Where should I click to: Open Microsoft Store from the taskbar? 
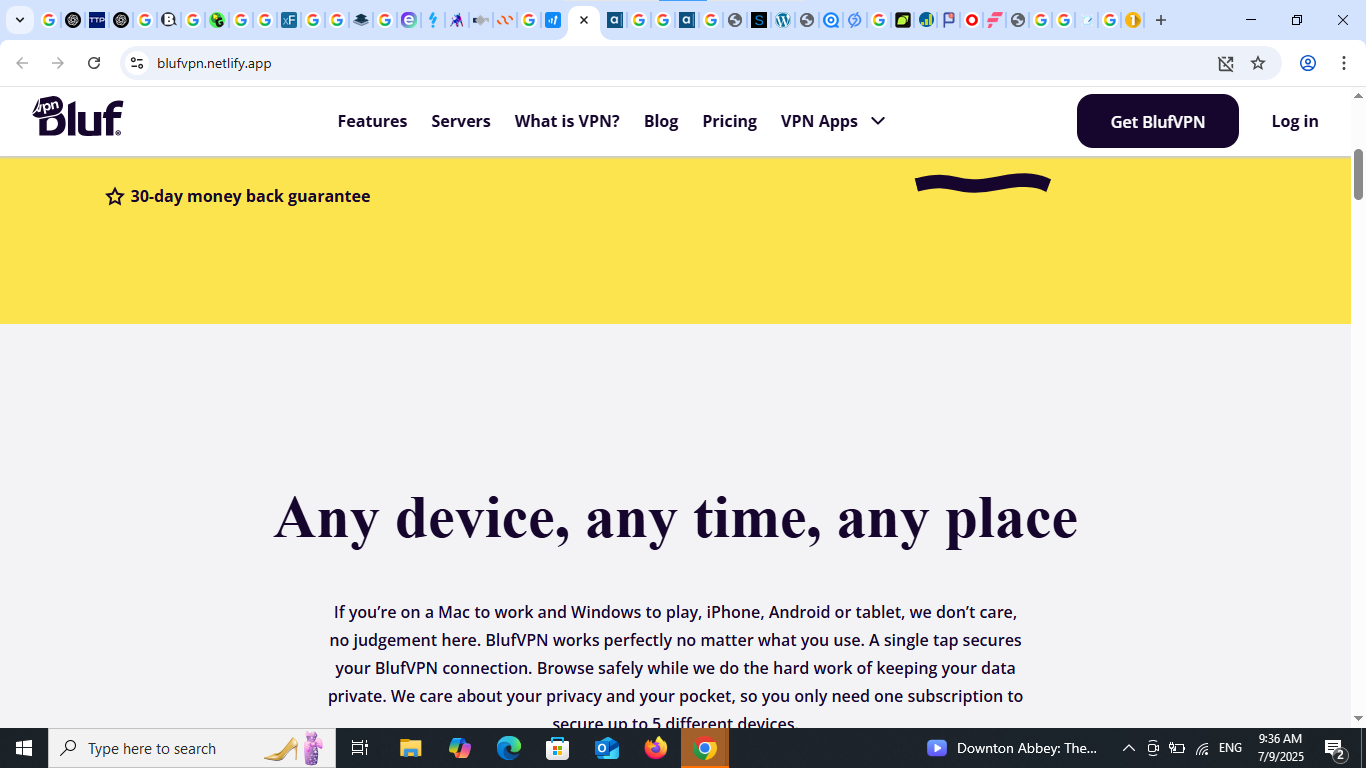558,748
